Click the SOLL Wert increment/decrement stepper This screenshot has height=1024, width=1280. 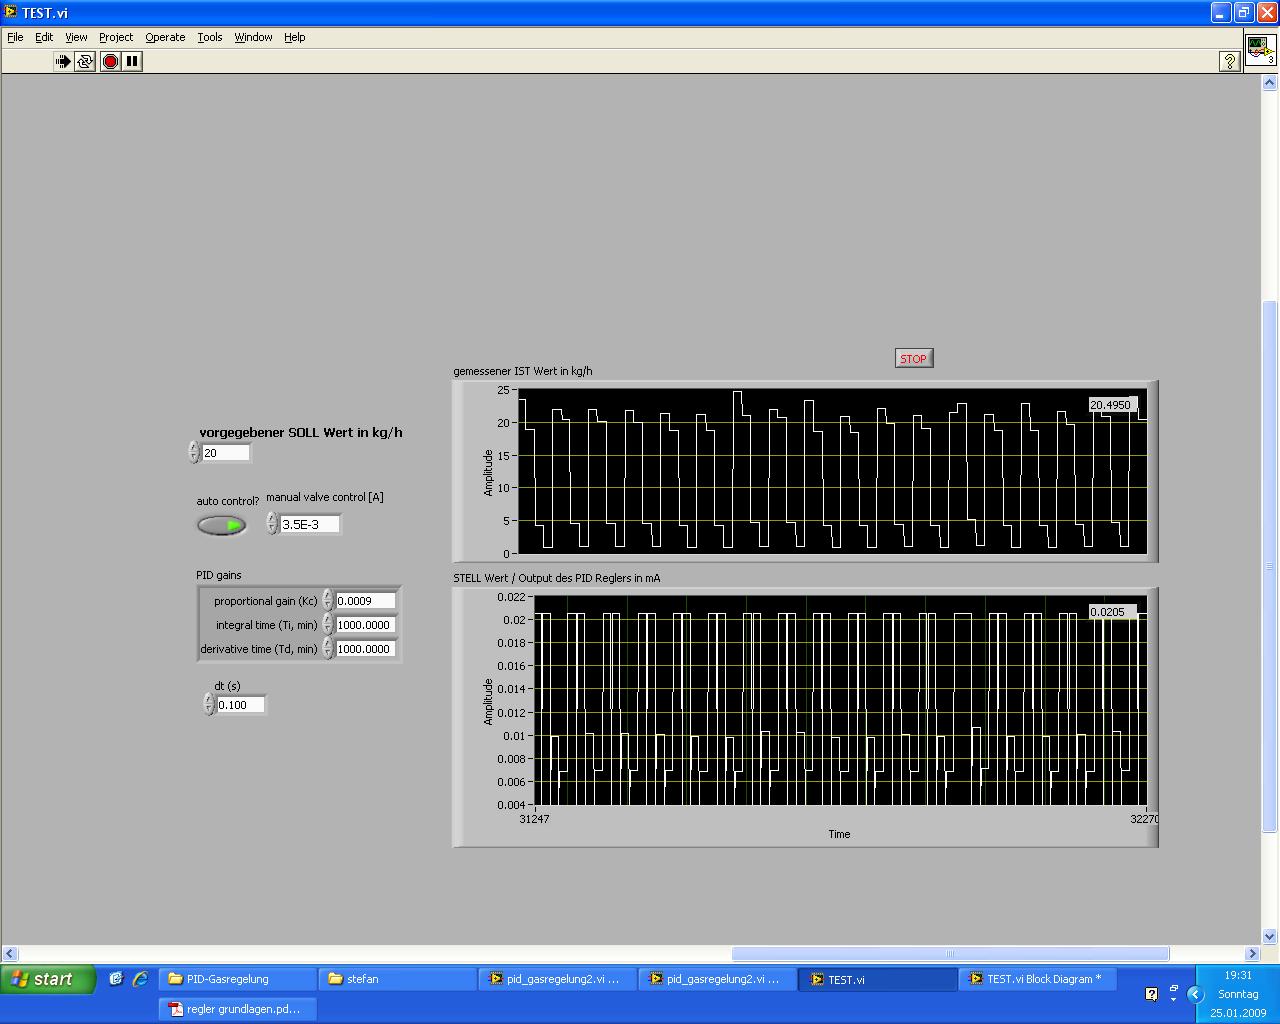coord(194,453)
